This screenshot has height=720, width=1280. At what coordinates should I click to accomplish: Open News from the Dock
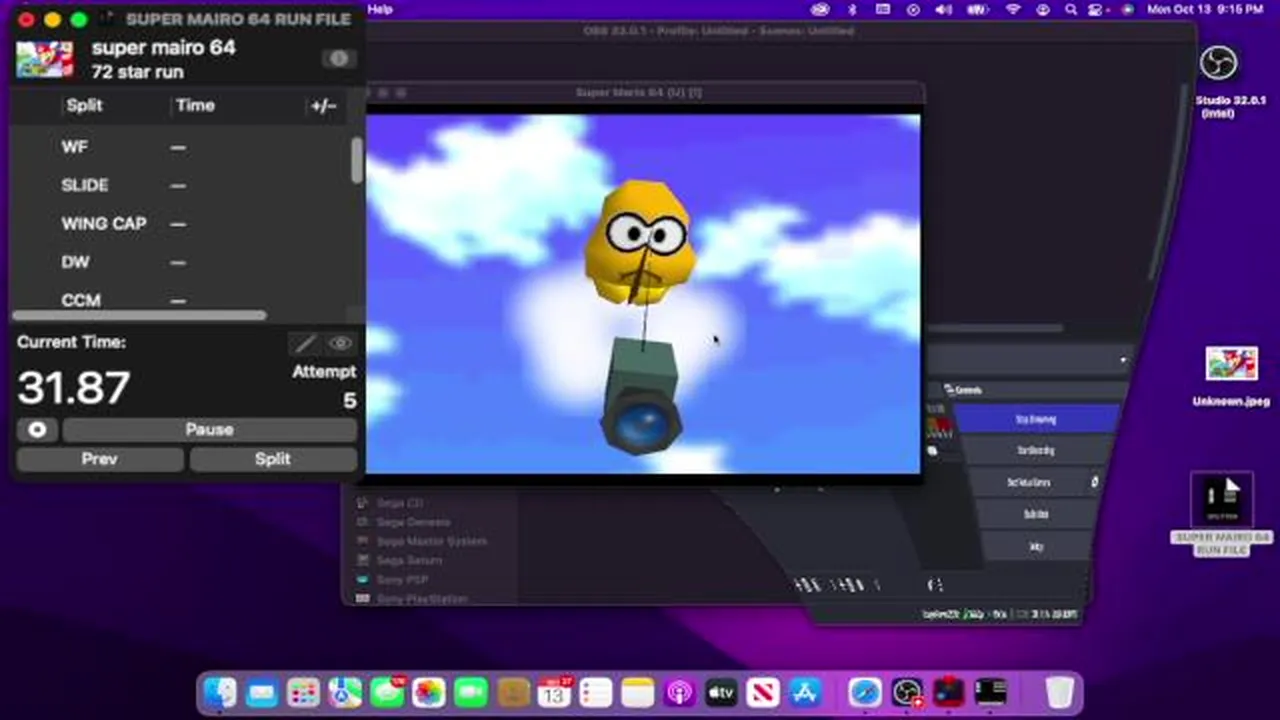pos(763,692)
